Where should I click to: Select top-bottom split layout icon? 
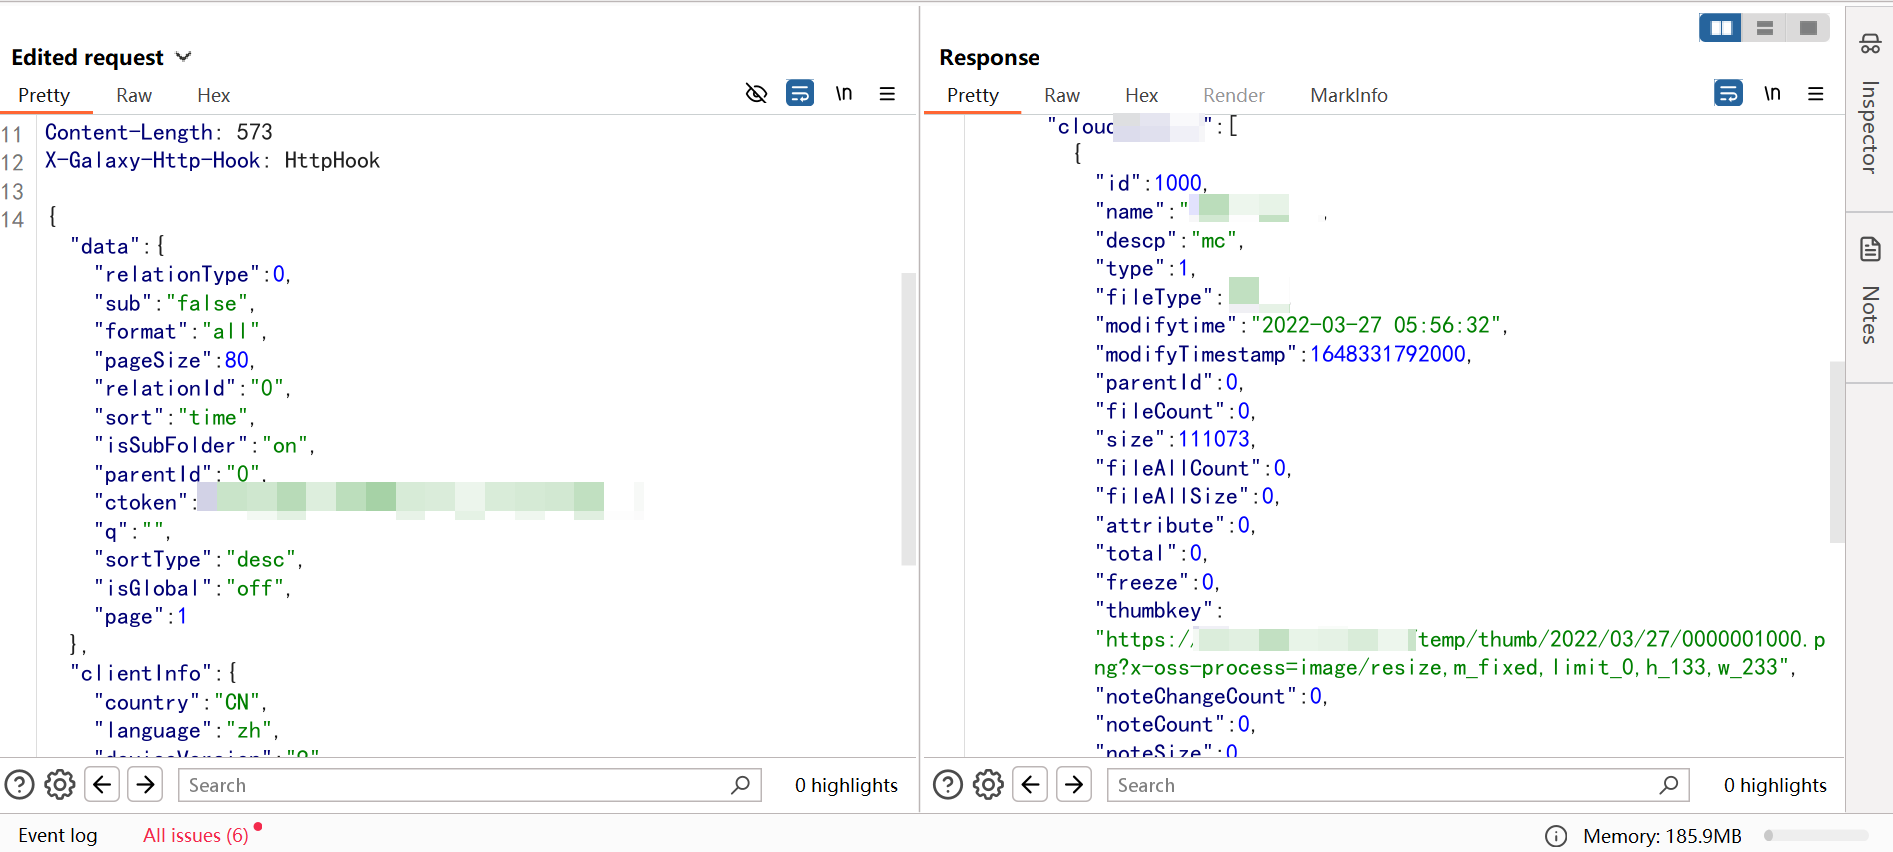tap(1765, 28)
